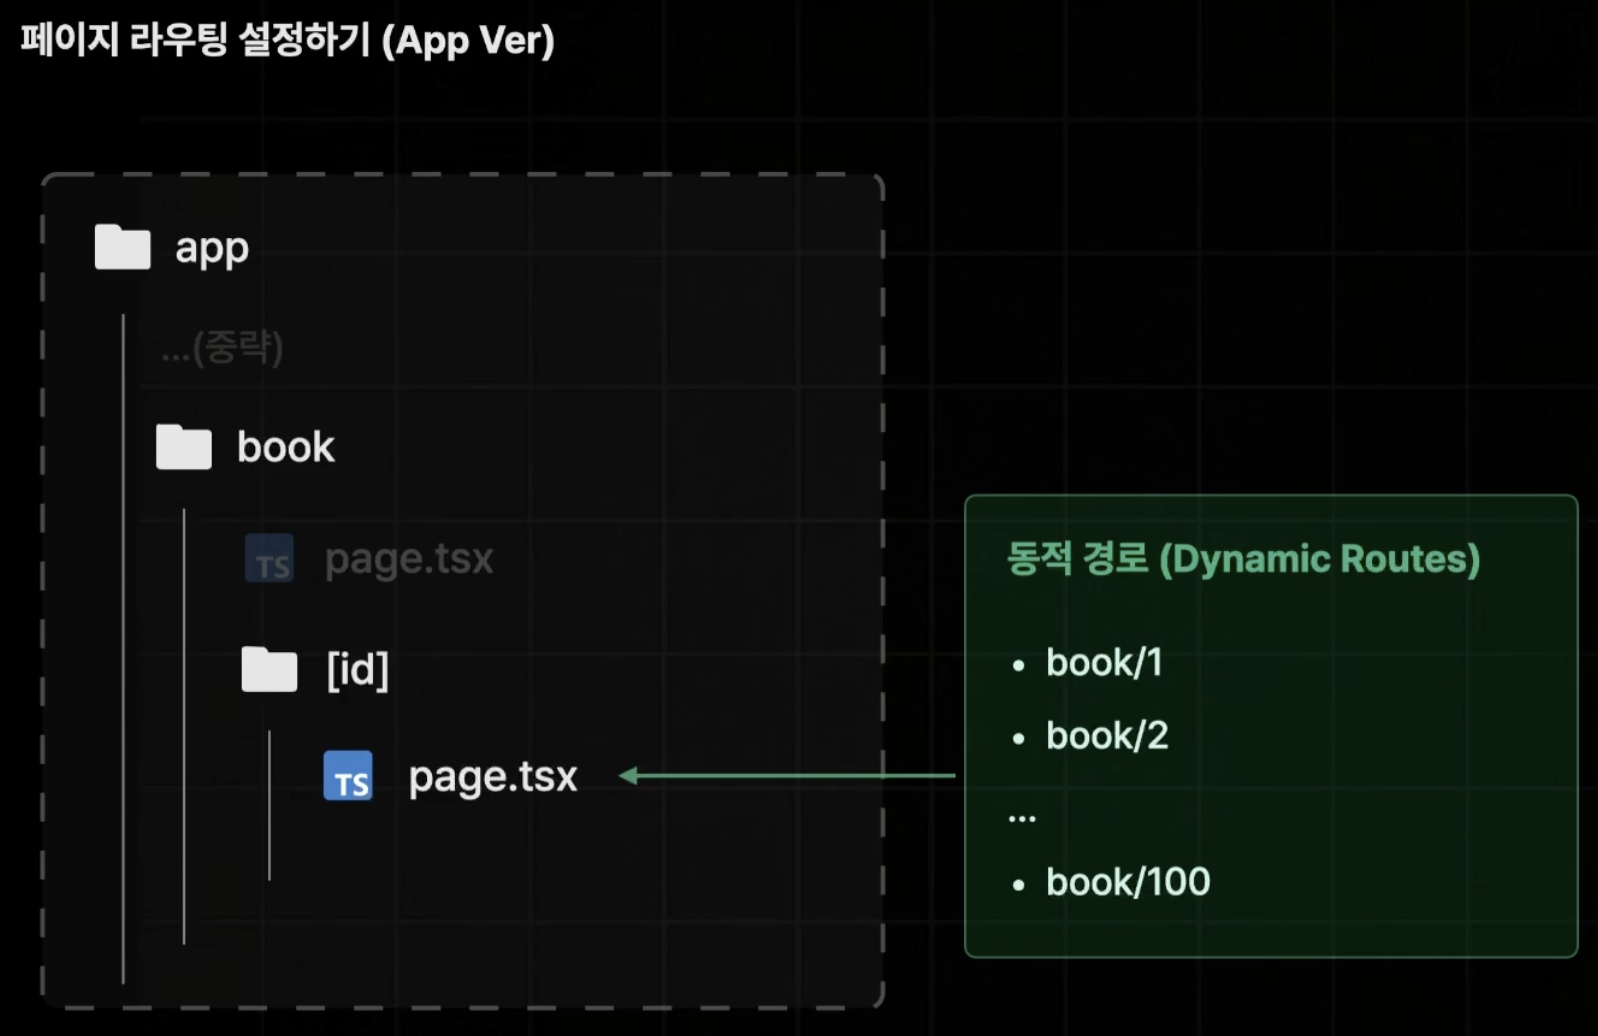Image resolution: width=1598 pixels, height=1036 pixels.
Task: Click the blue TS icon under [id]
Action: coord(348,776)
